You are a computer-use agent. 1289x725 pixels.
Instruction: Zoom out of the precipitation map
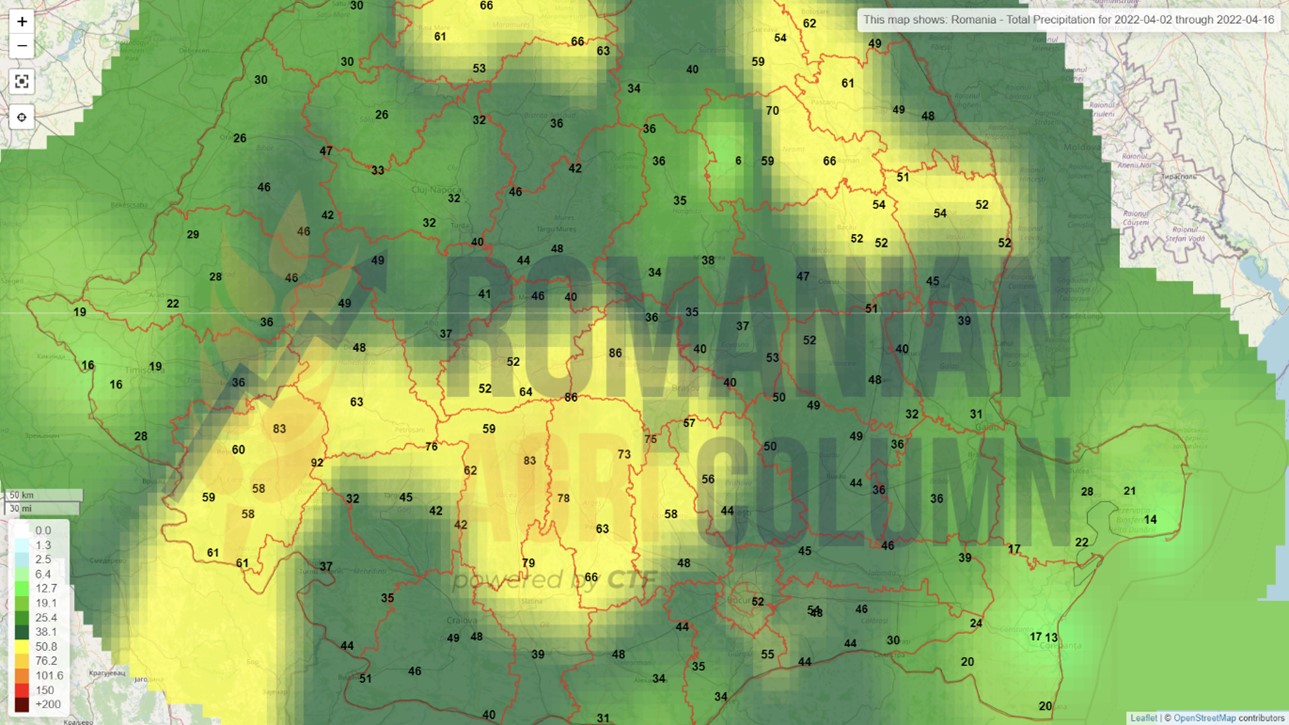tap(22, 46)
